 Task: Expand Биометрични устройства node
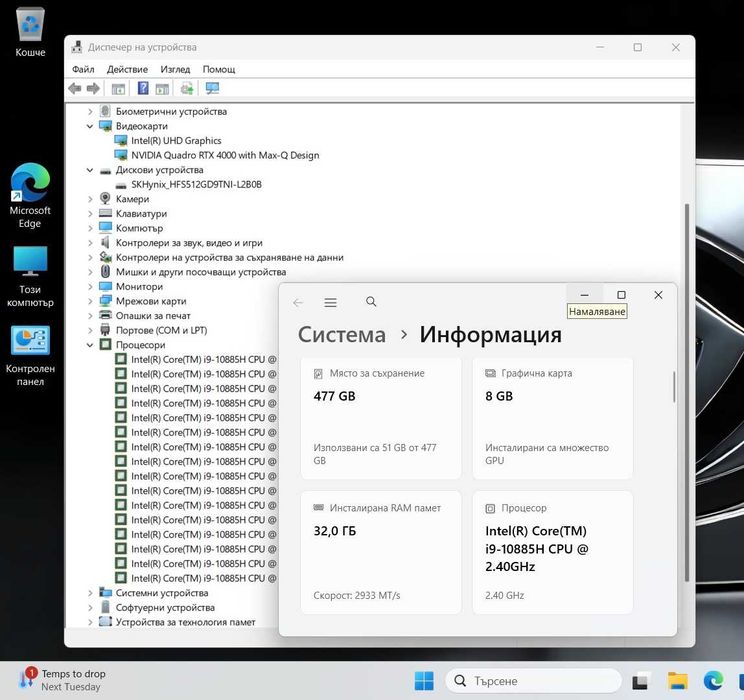click(90, 112)
